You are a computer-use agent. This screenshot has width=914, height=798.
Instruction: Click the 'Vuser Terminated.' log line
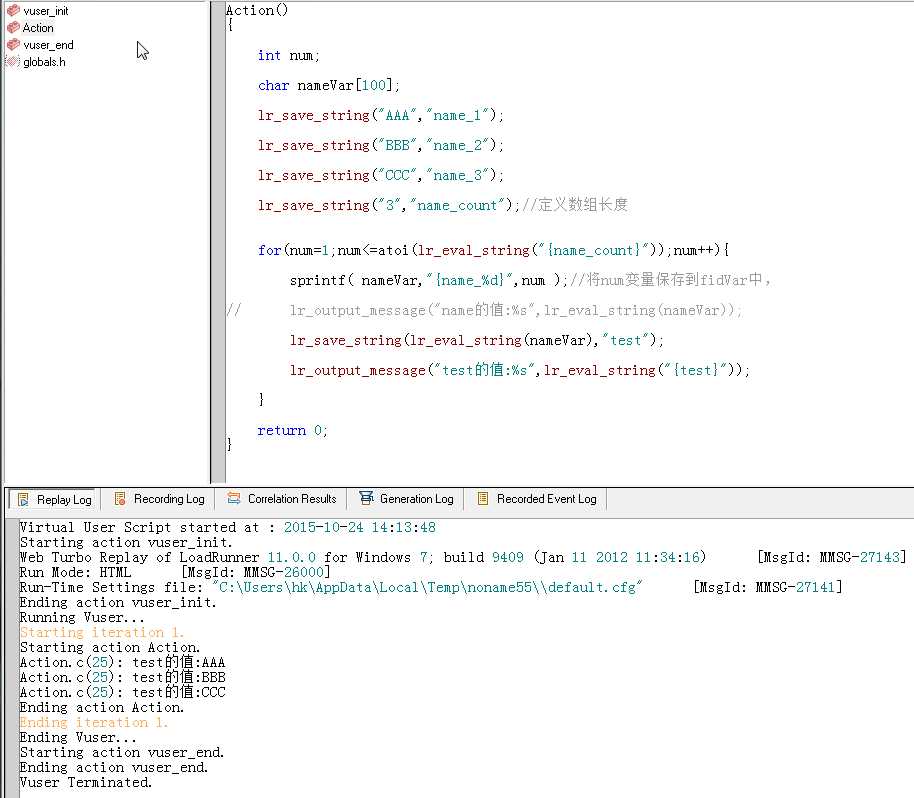[x=86, y=783]
